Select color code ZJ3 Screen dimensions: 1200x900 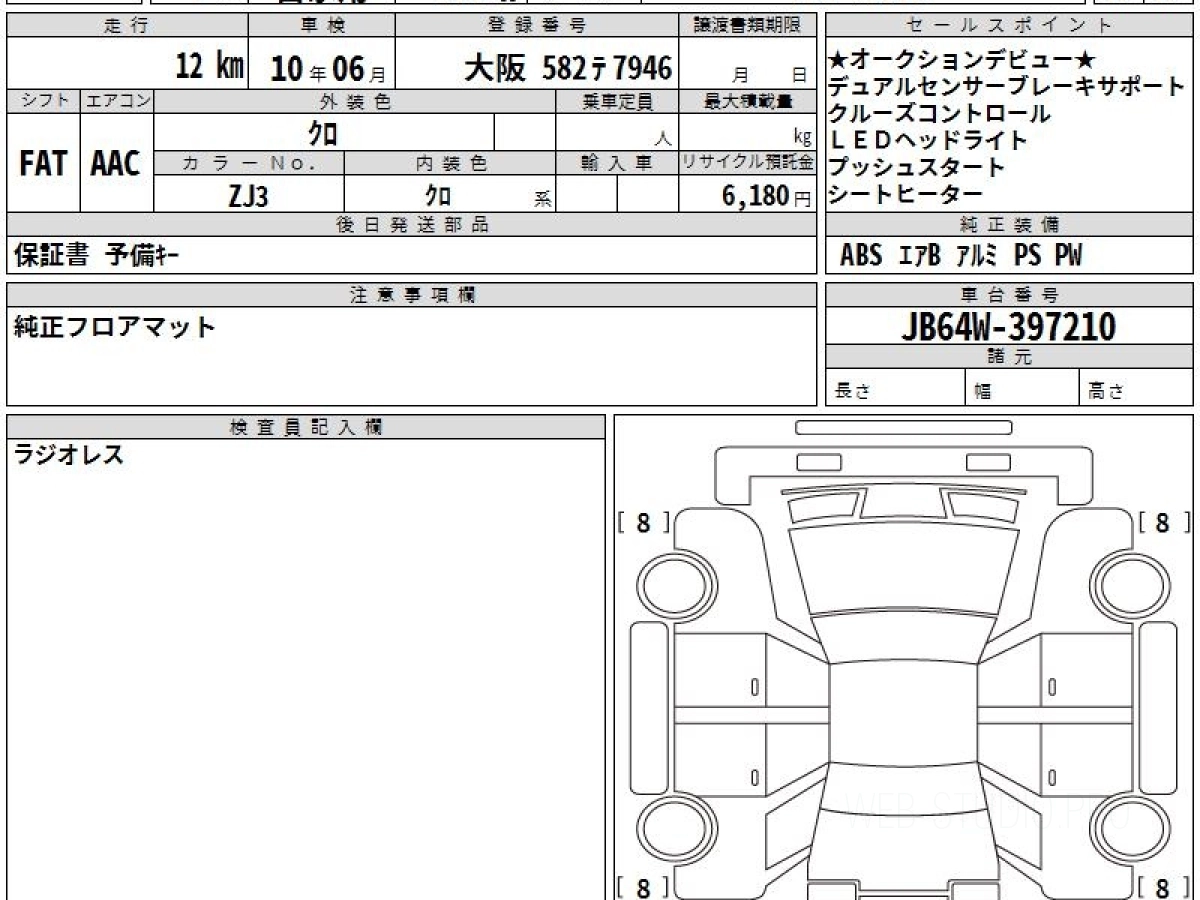click(x=248, y=196)
